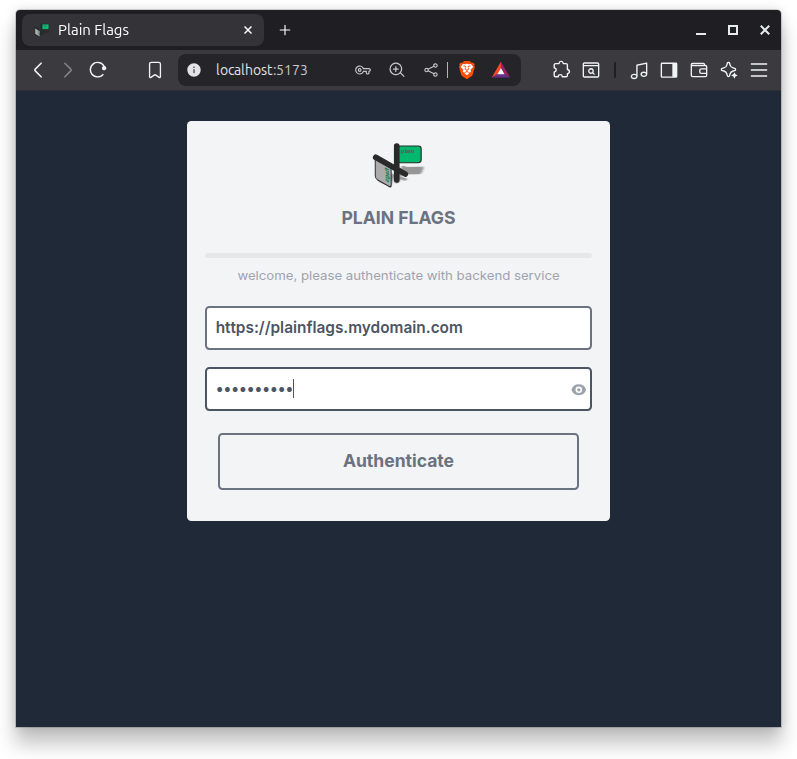Click the zoom magnifier in address bar
Viewport: 797px width, 759px height.
coord(397,70)
